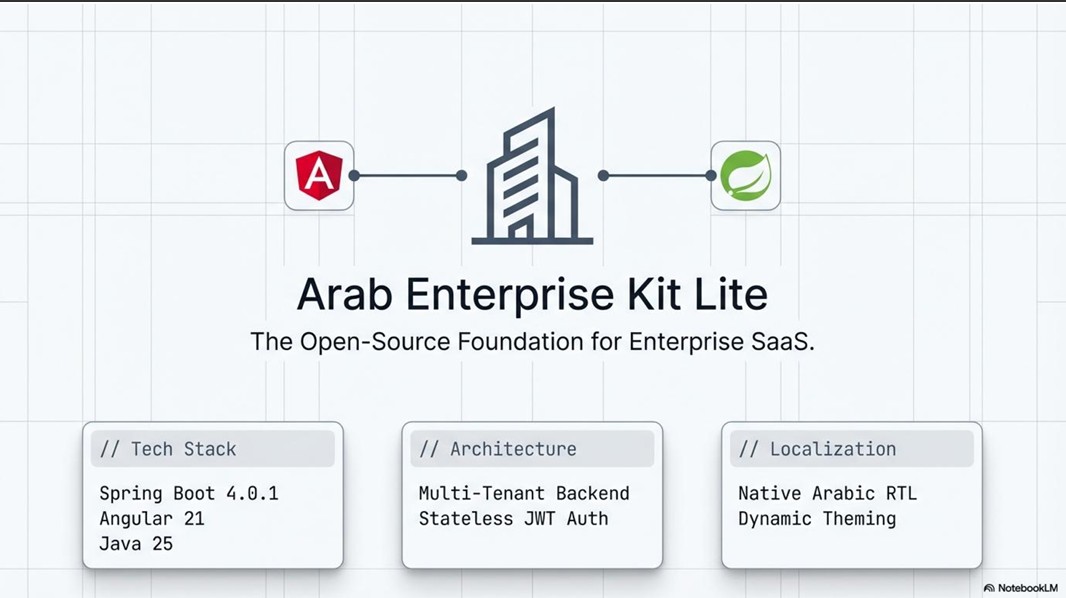Click the connector dot beside Angular icon
Screen dimensions: 1066x598
(354, 175)
